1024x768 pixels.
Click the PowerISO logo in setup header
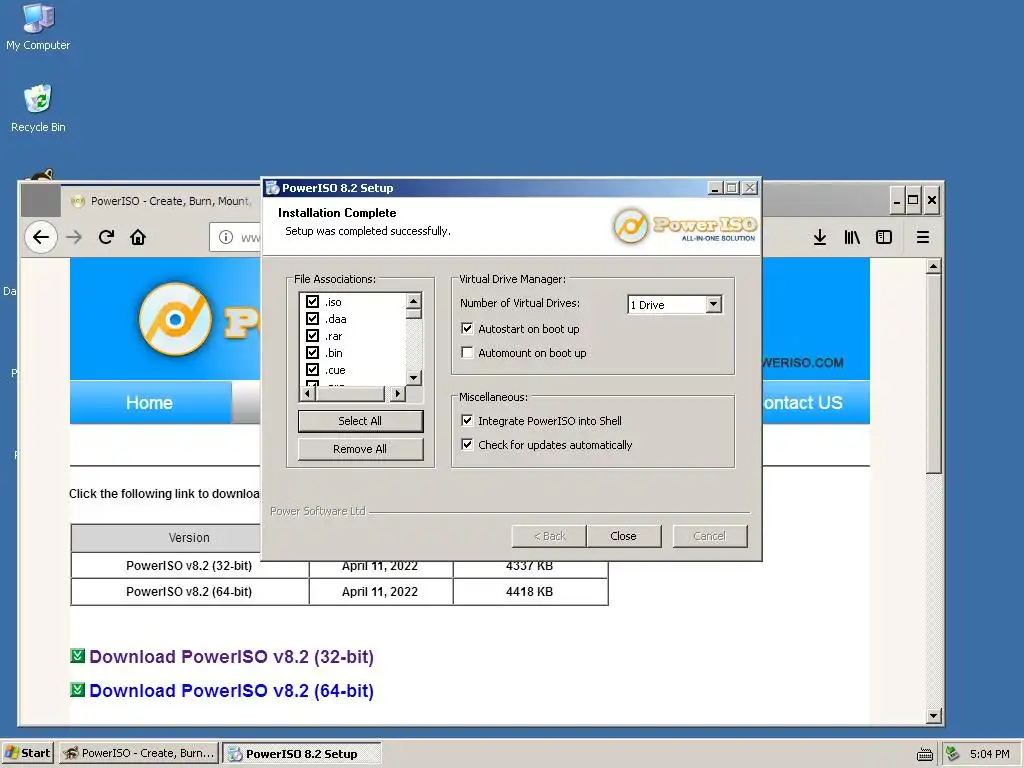[684, 227]
